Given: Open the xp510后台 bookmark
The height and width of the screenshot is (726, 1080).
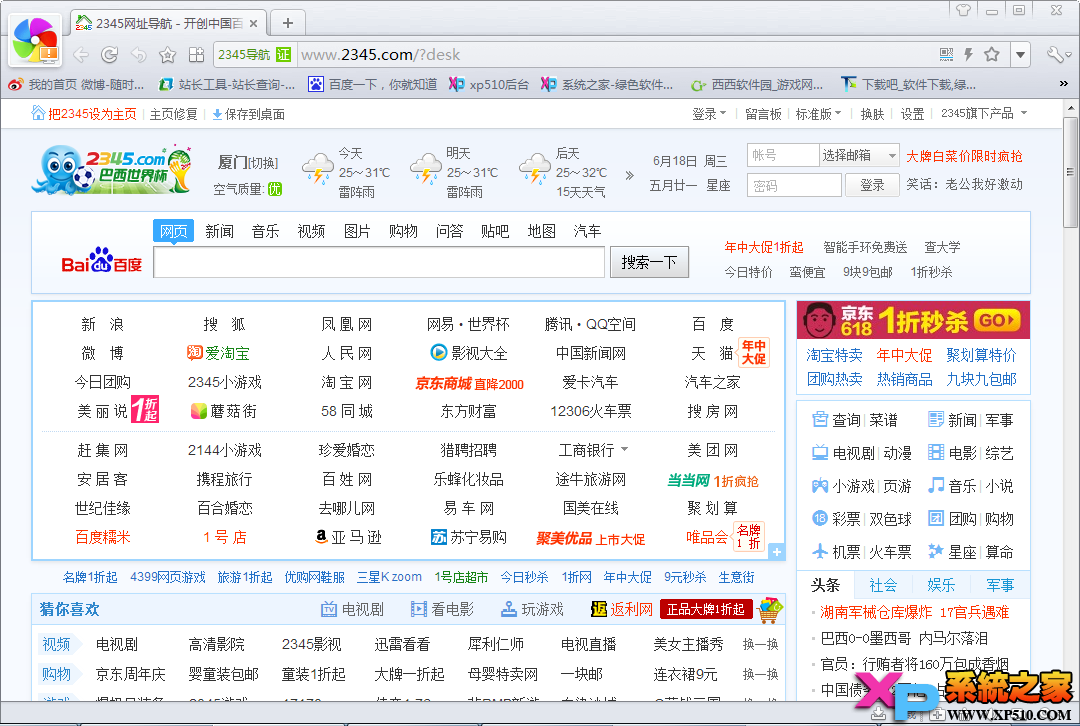Looking at the screenshot, I should point(488,85).
